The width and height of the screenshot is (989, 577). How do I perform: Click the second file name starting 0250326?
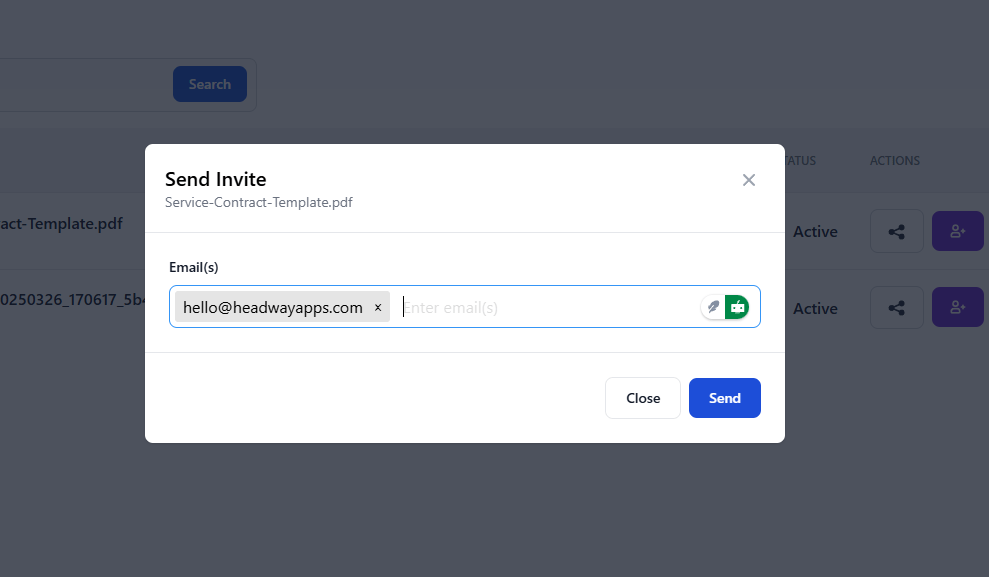(72, 299)
